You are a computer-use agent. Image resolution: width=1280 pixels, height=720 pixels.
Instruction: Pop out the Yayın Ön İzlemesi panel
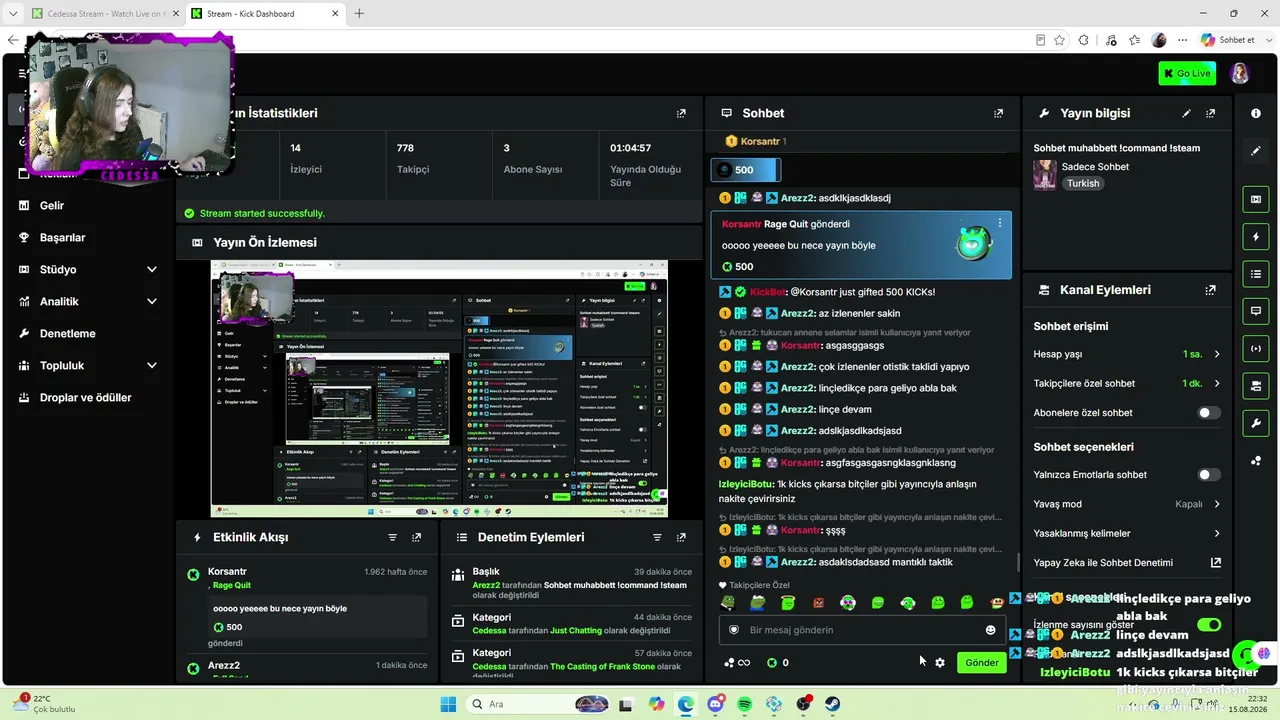point(681,242)
